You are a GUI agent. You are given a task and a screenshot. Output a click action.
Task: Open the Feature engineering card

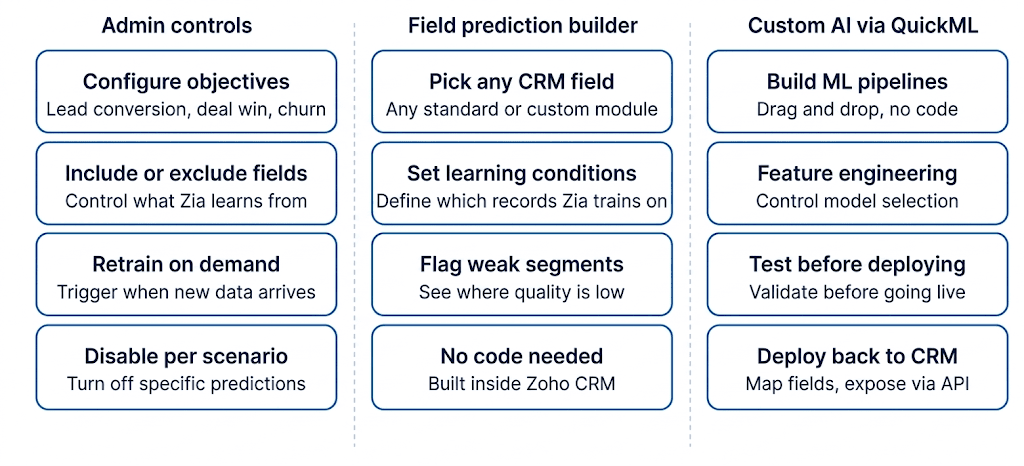tap(857, 185)
